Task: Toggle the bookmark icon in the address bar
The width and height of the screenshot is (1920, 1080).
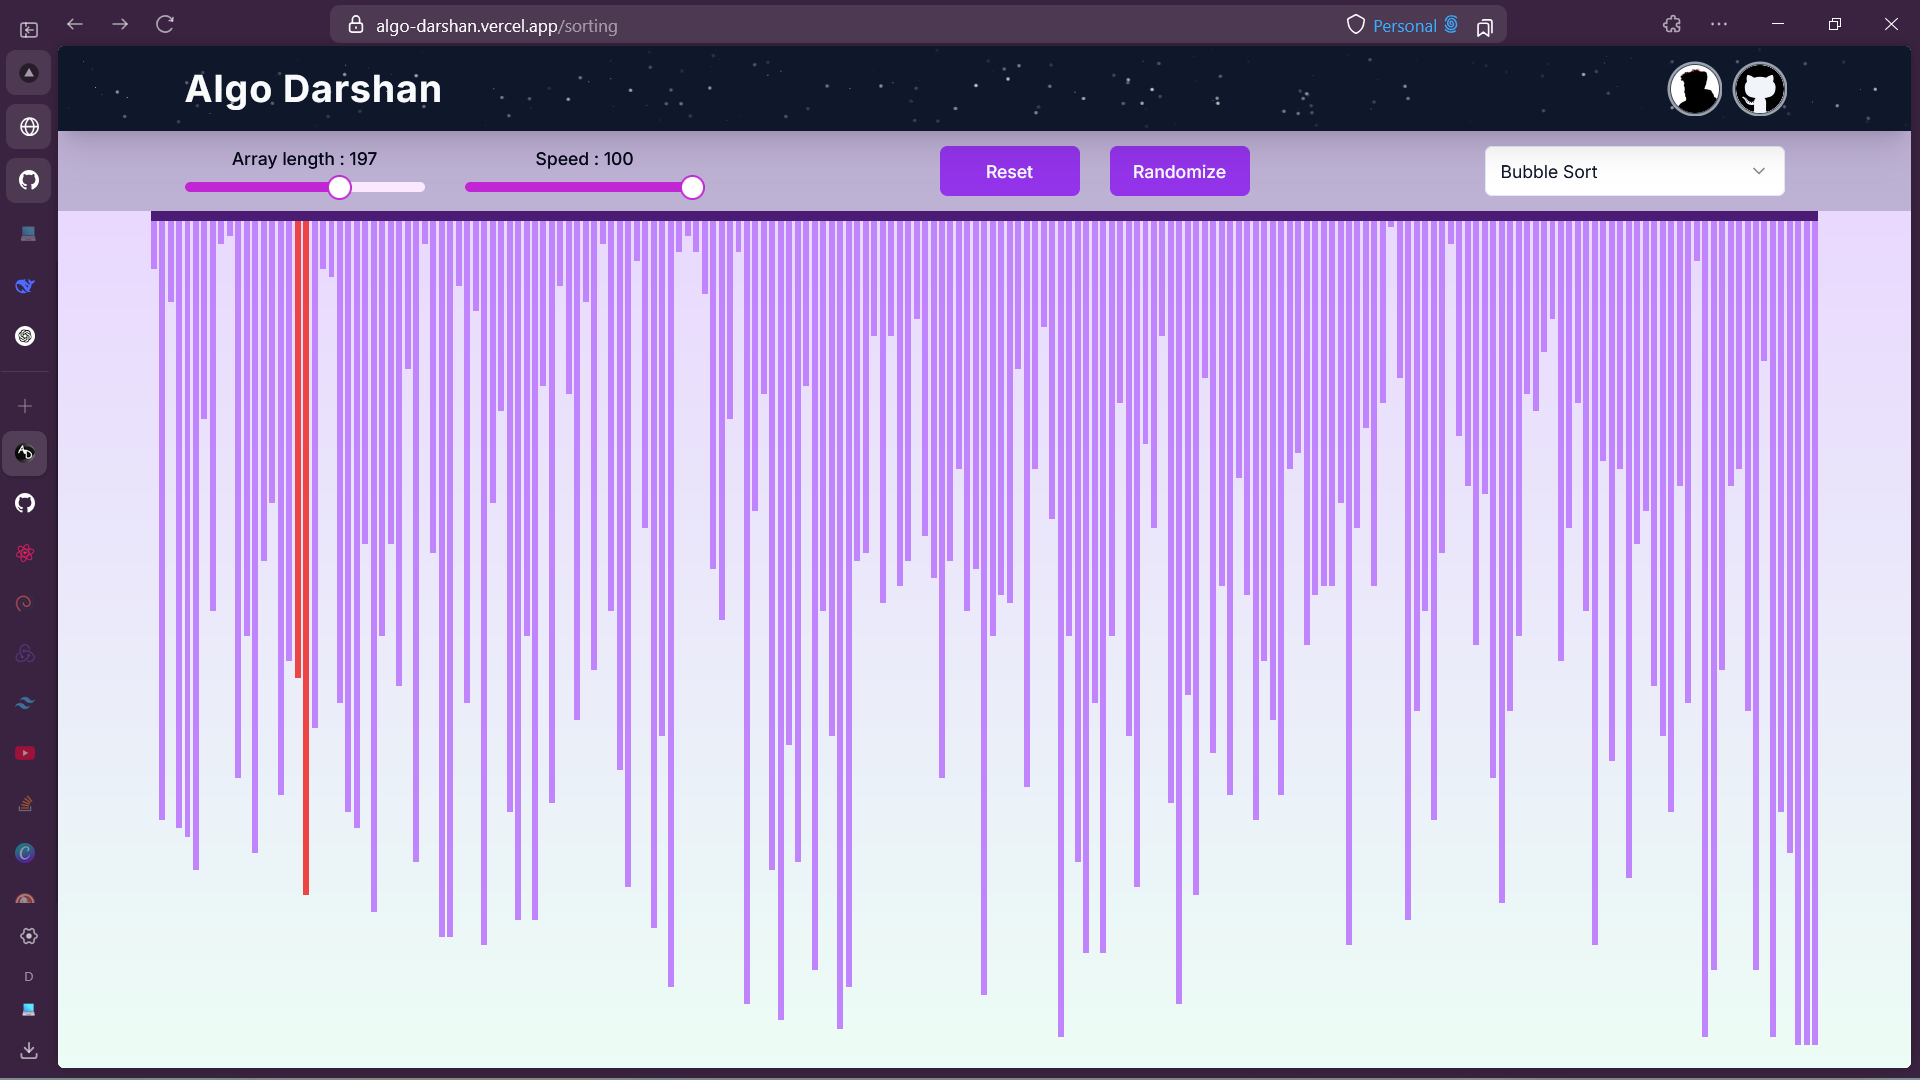Action: click(x=1485, y=26)
